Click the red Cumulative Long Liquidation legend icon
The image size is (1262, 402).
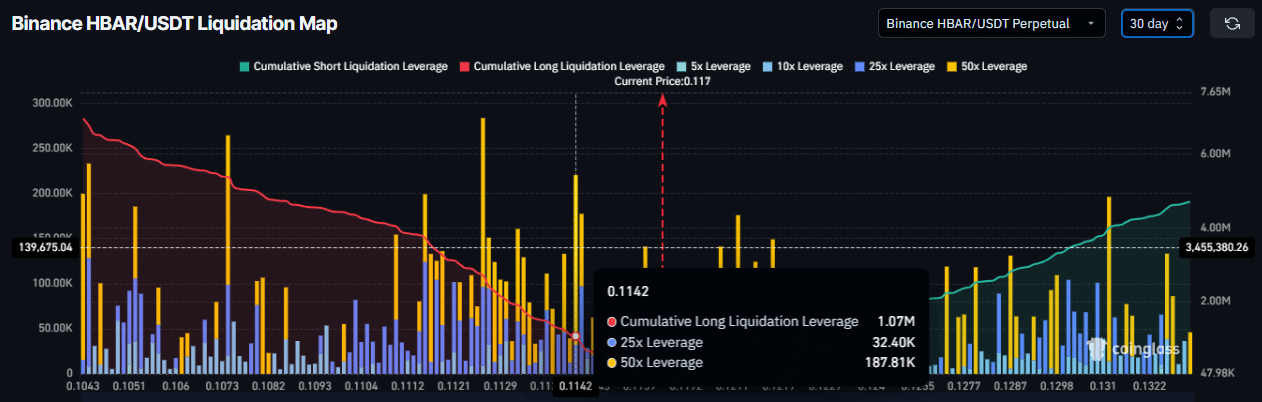[x=464, y=67]
